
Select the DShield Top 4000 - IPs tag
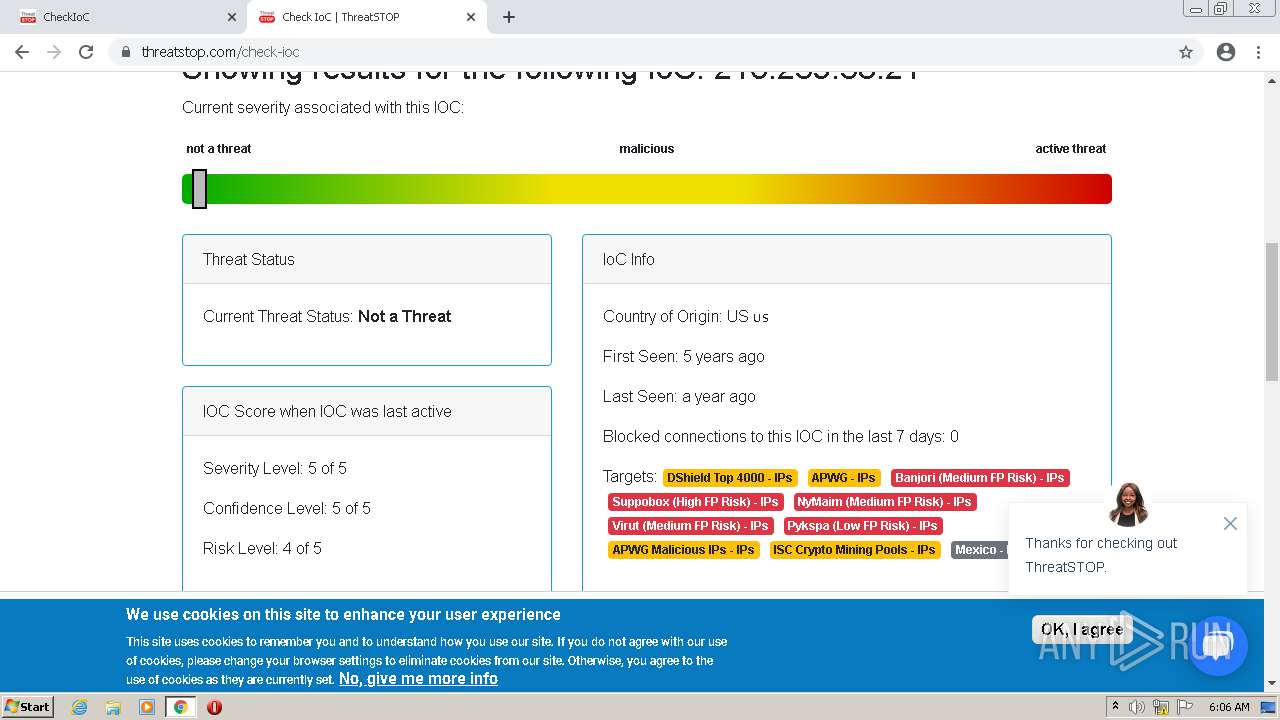pos(730,478)
